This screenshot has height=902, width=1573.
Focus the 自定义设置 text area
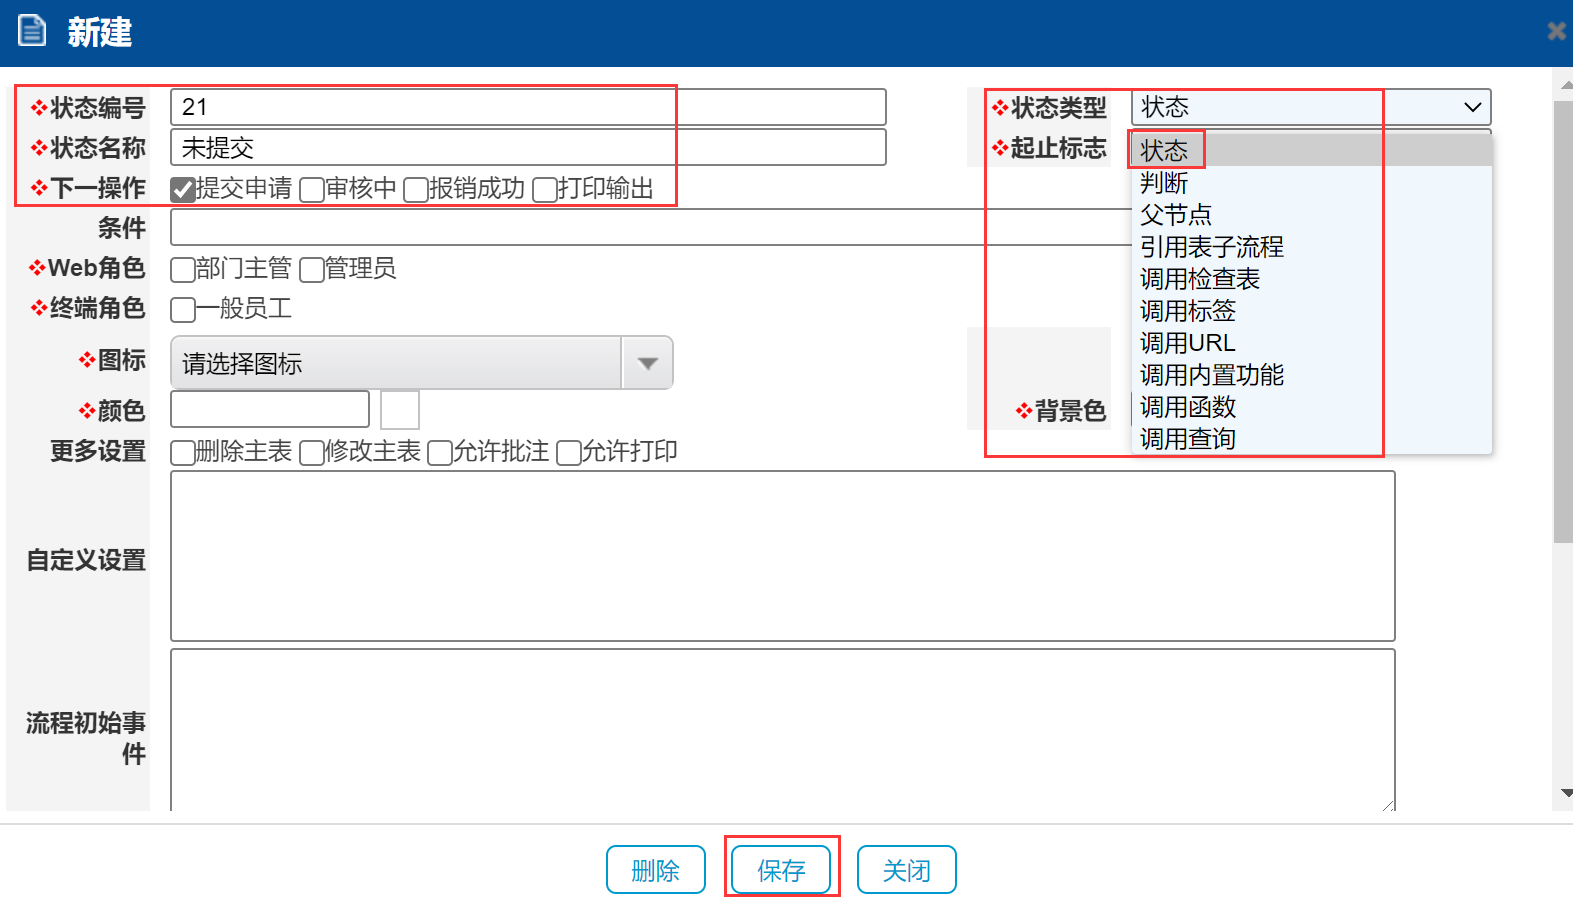tap(782, 556)
